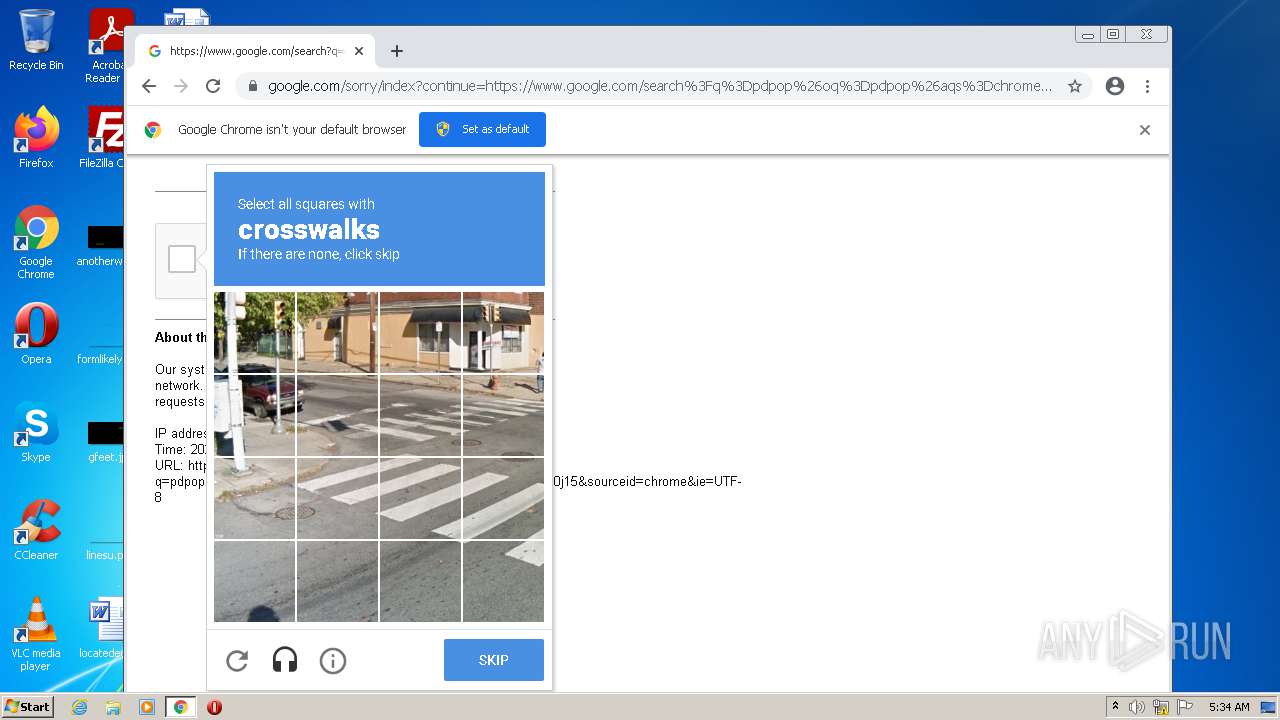Reload the page in Chrome
This screenshot has height=720, width=1280.
[213, 86]
